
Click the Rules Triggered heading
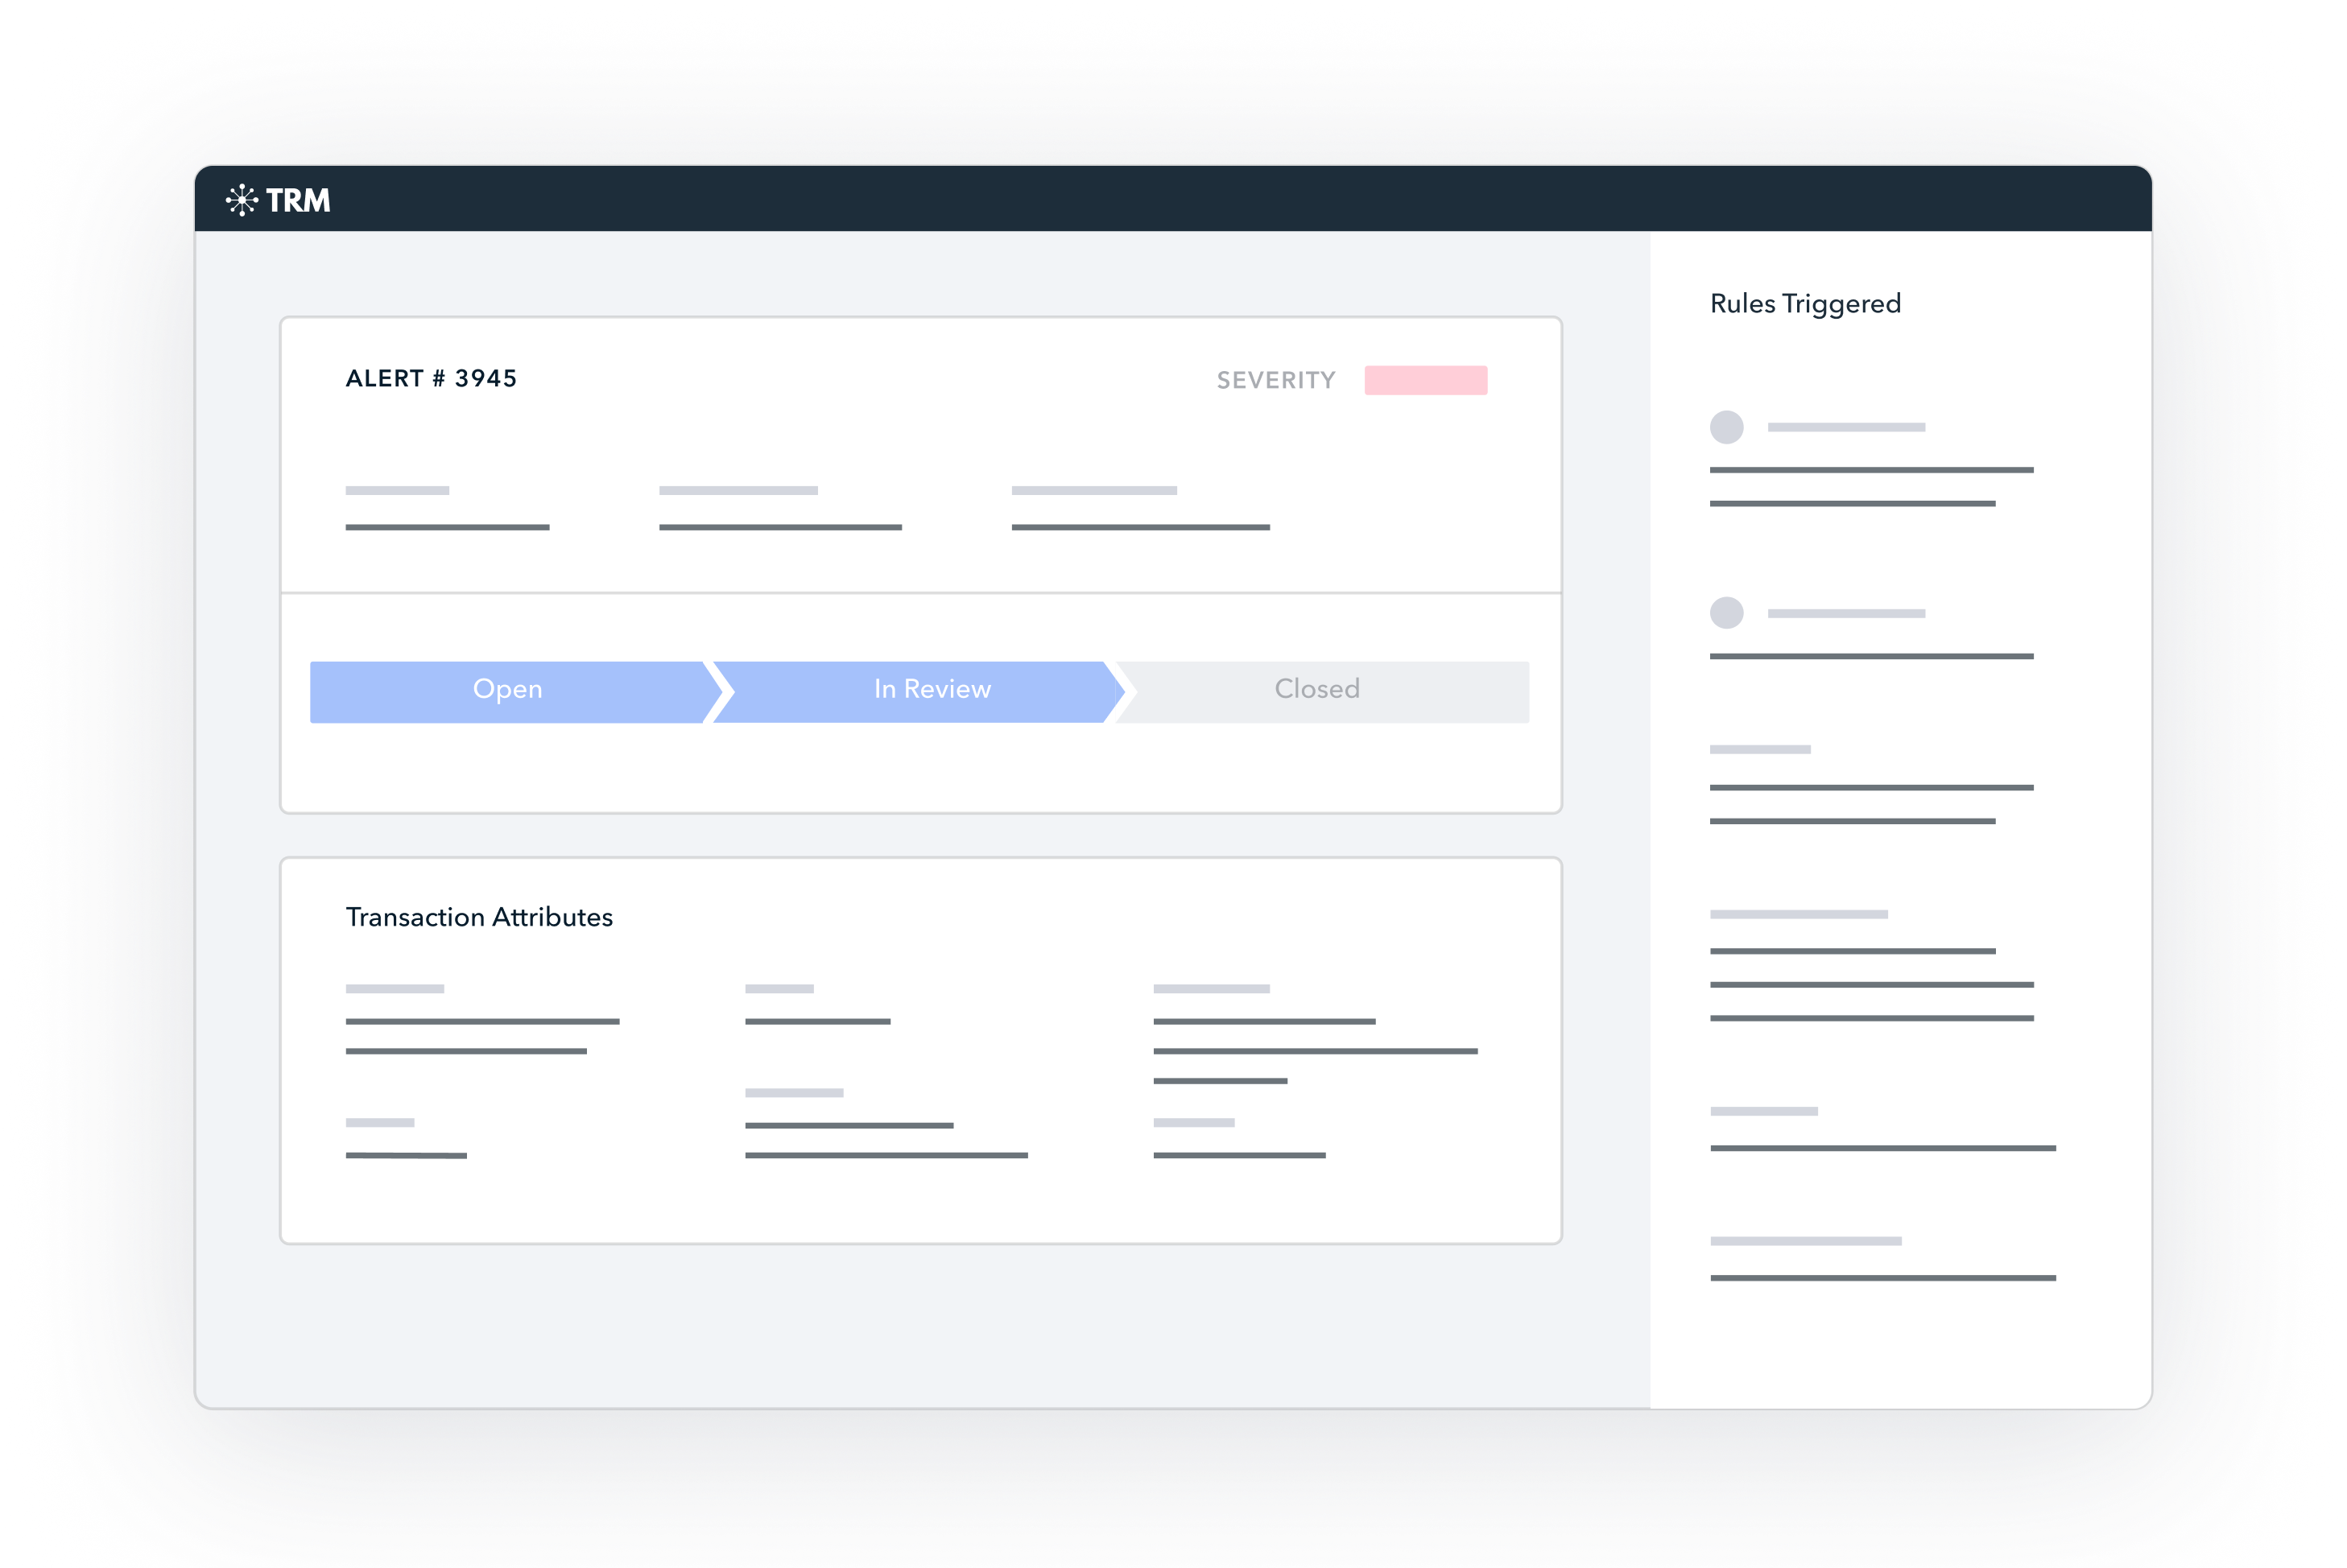(1804, 304)
